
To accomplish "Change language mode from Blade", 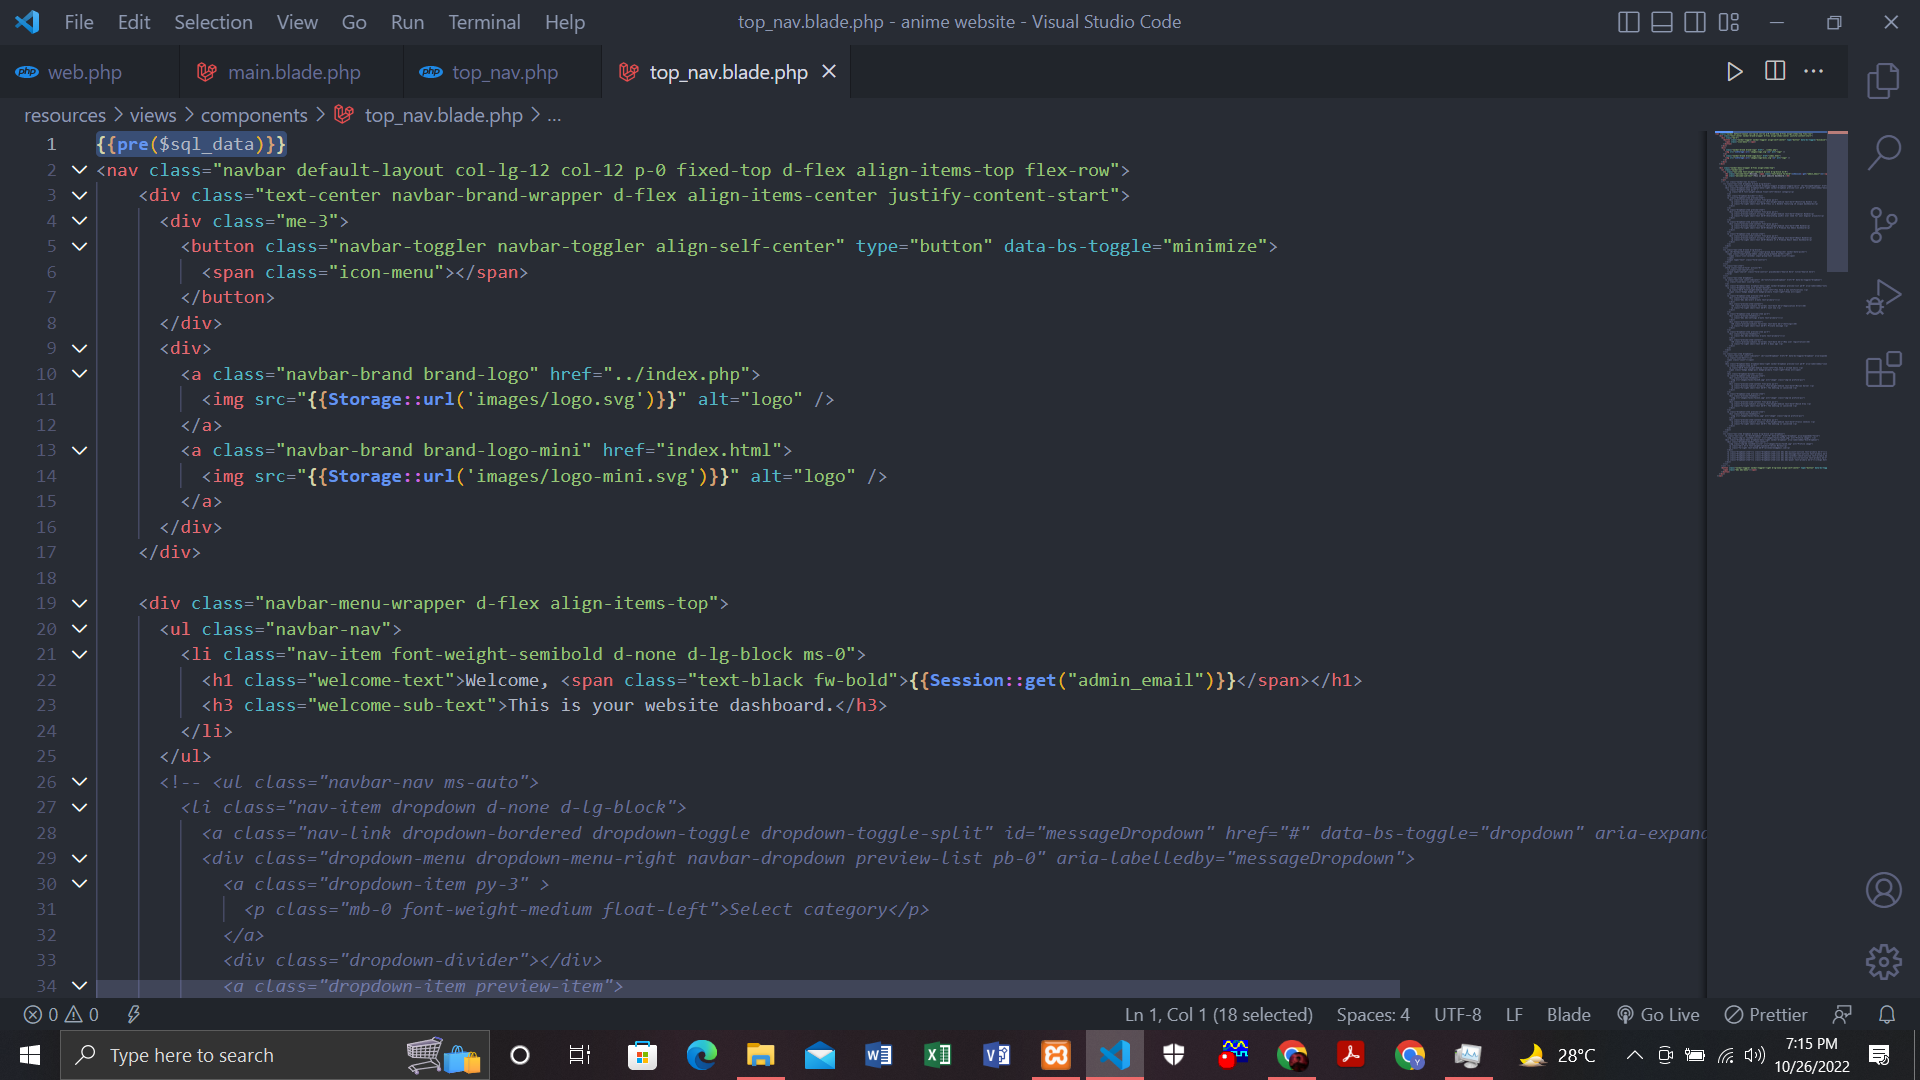I will pos(1568,1015).
